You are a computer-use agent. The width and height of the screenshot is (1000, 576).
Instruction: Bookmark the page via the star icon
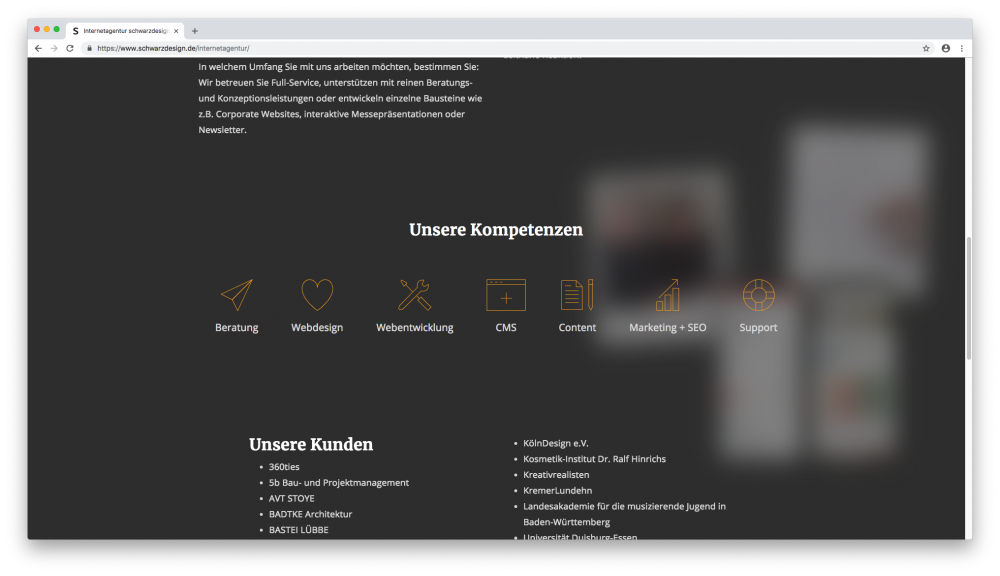pos(928,47)
